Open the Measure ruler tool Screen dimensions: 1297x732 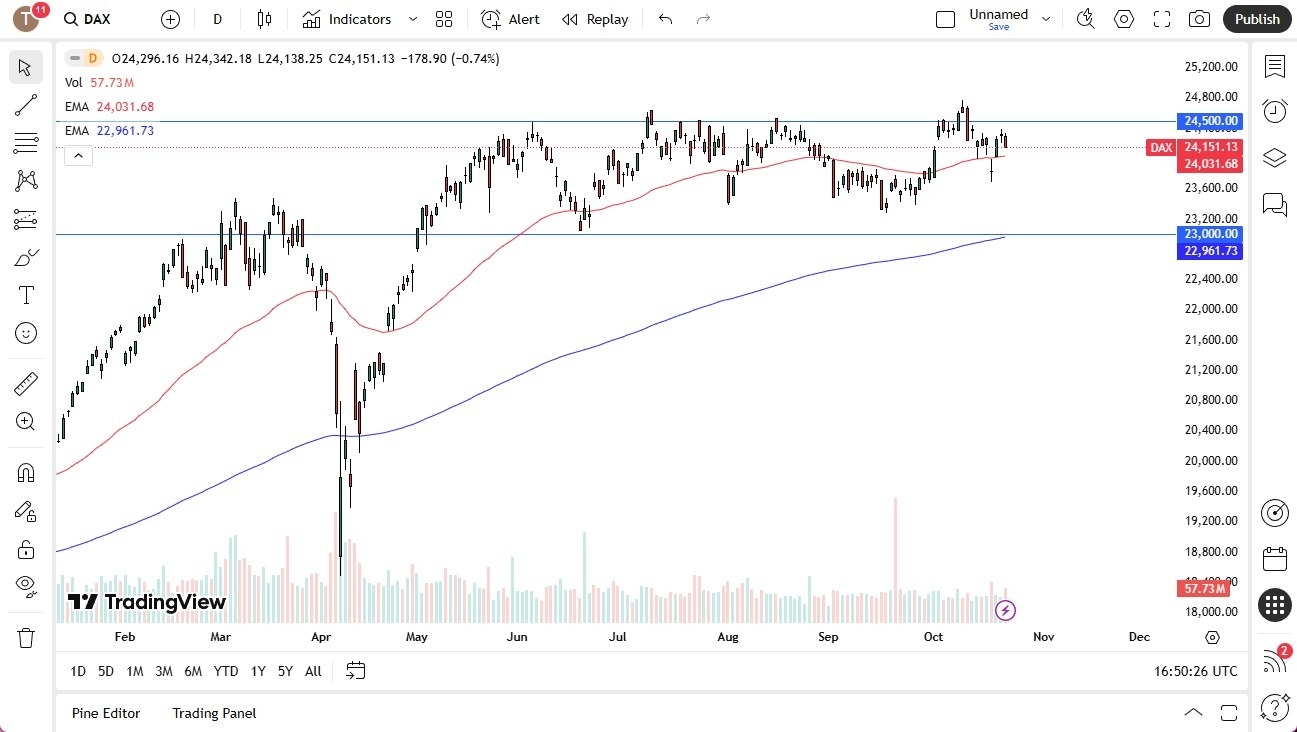(25, 383)
